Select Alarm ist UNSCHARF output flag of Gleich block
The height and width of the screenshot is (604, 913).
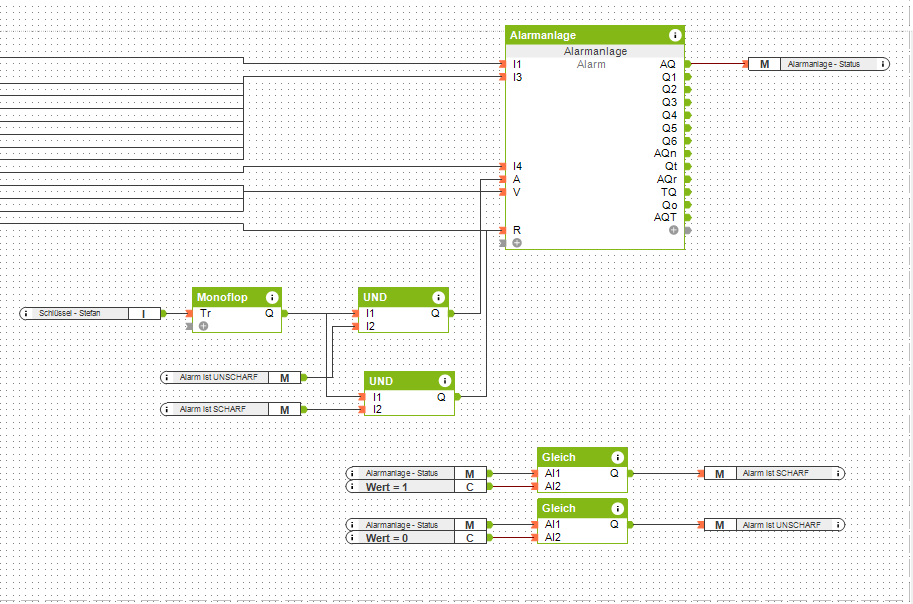(774, 525)
